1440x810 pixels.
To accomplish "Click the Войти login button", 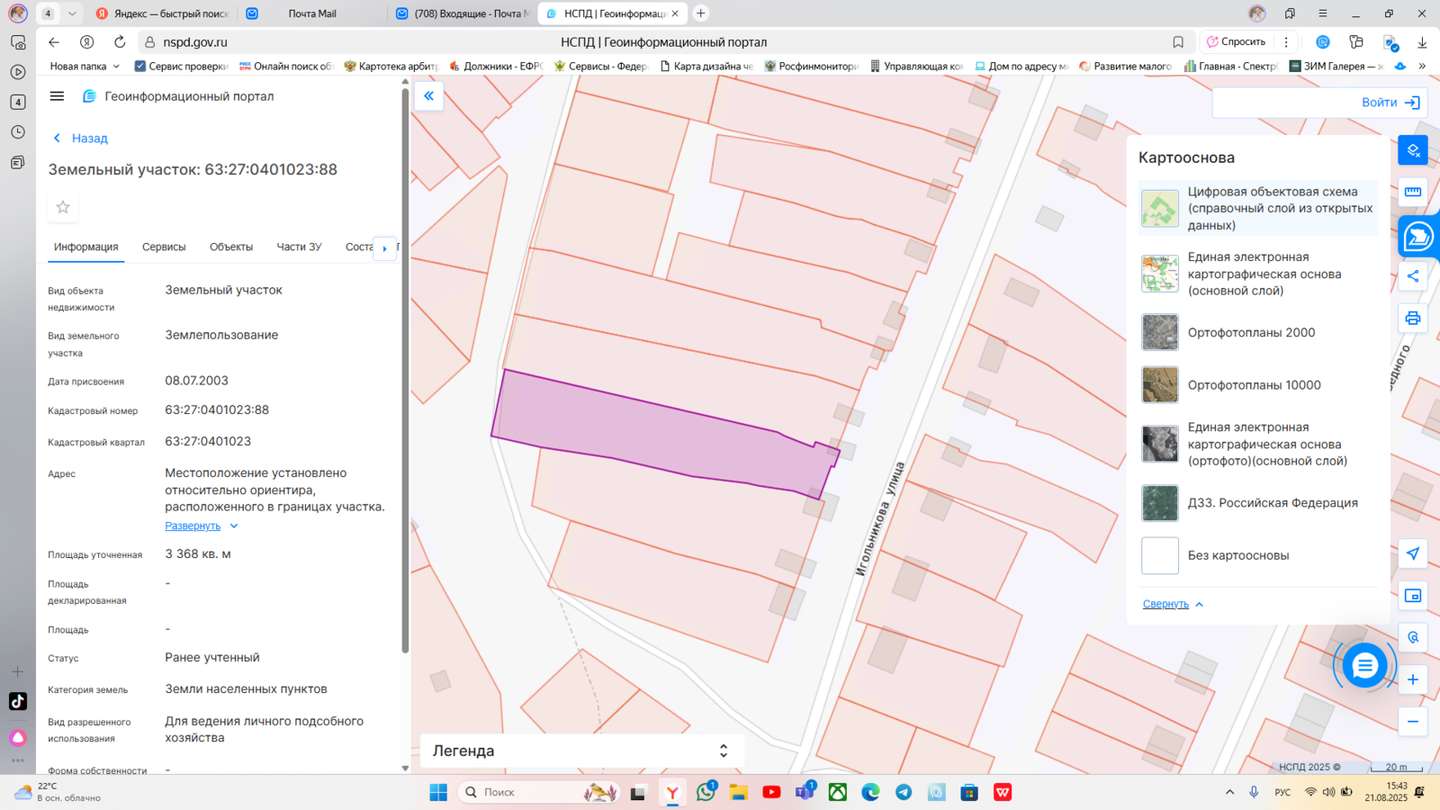I will click(x=1389, y=102).
